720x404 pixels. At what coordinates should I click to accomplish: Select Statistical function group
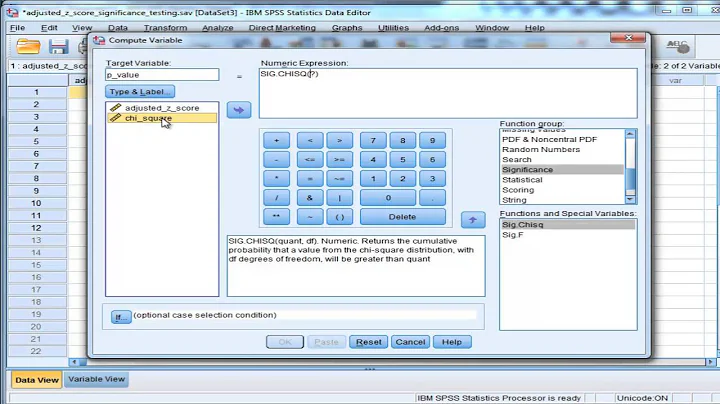tap(562, 180)
